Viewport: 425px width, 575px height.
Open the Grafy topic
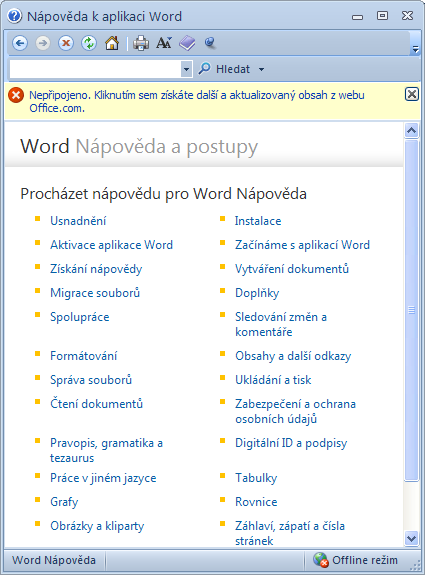pyautogui.click(x=64, y=502)
